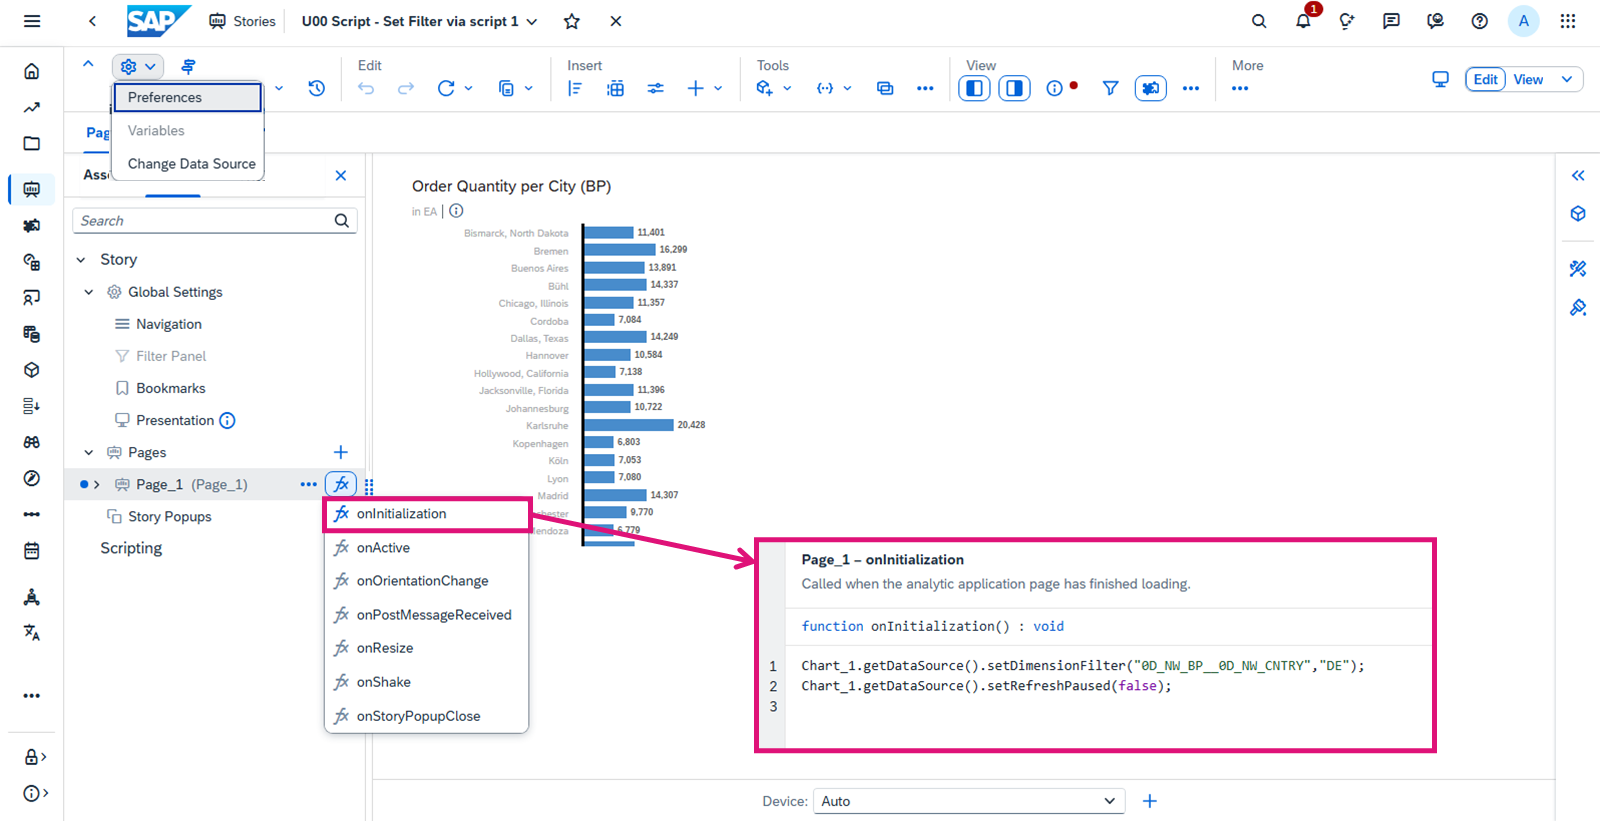The width and height of the screenshot is (1600, 821).
Task: Open the main hamburger menu
Action: pos(32,21)
